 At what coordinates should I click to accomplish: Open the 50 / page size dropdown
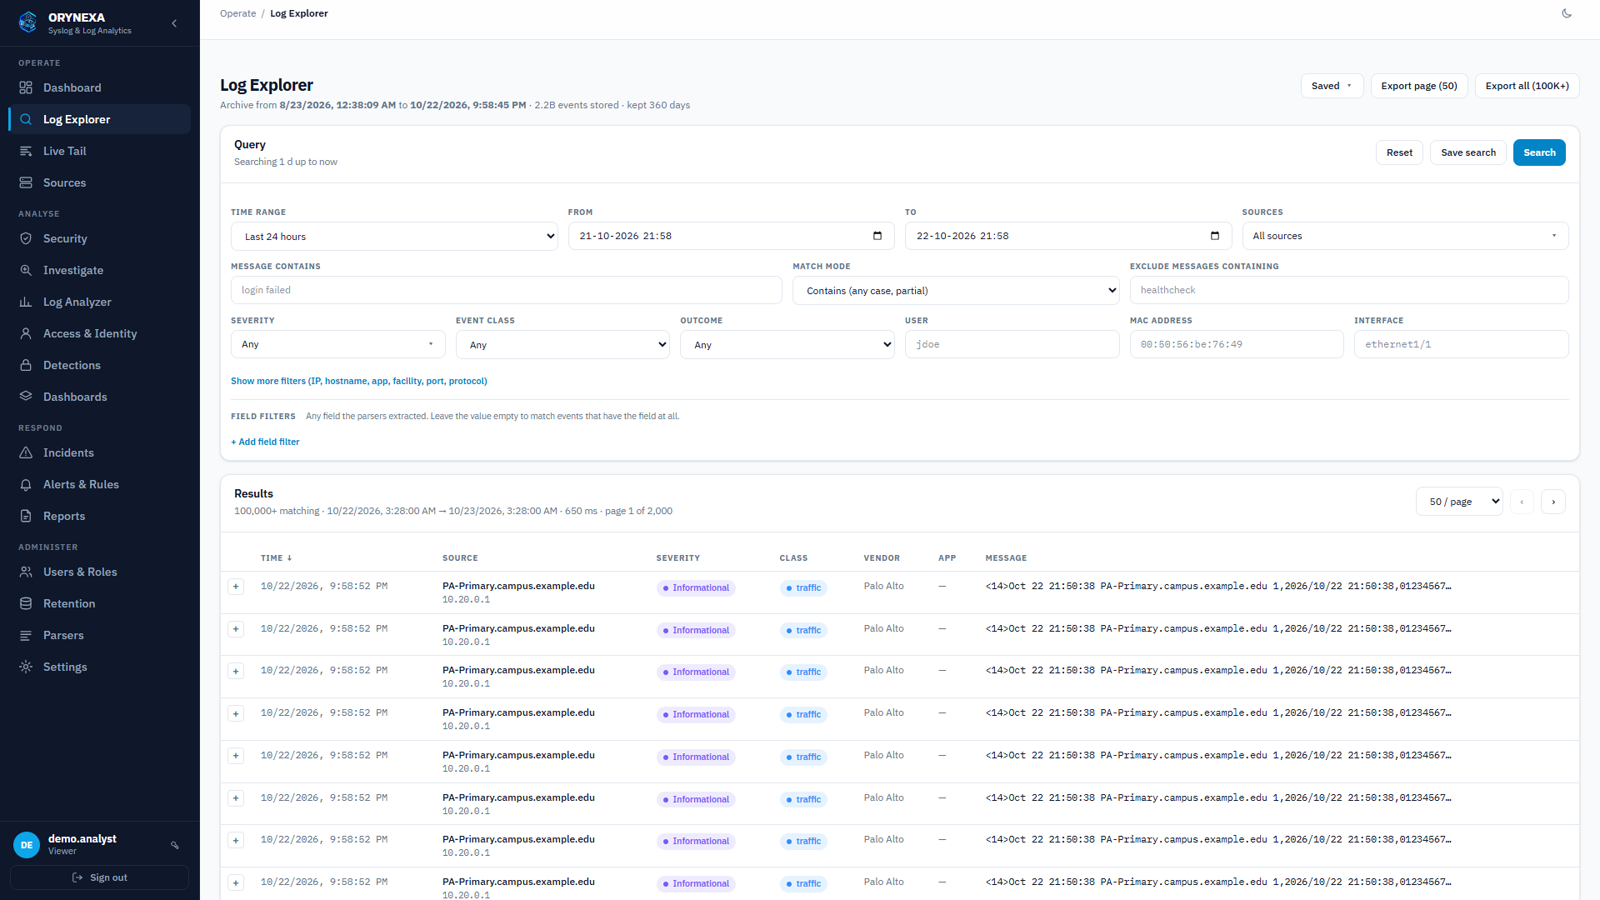pos(1460,502)
